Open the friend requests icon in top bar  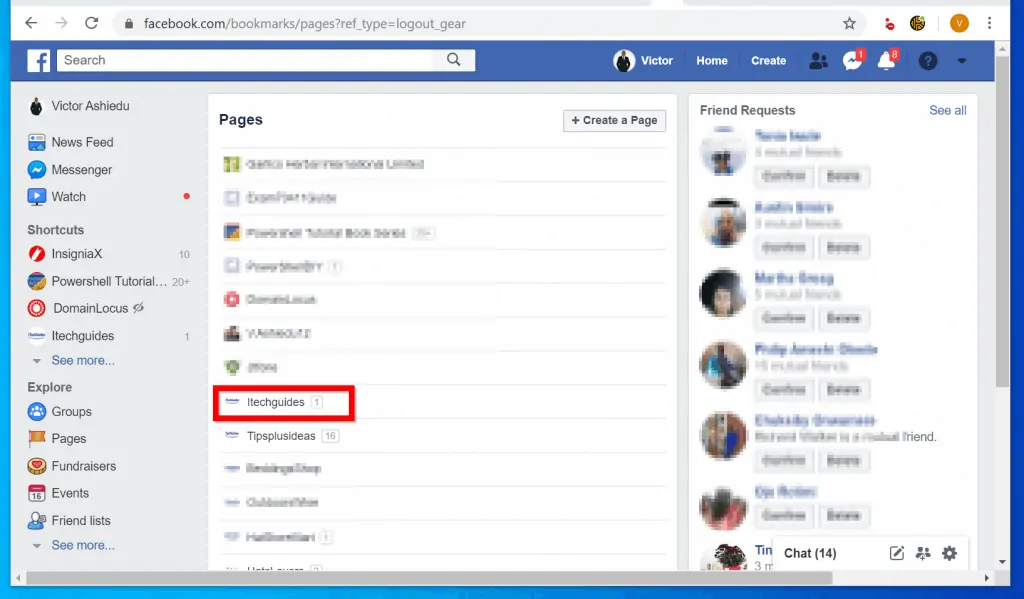(x=818, y=60)
